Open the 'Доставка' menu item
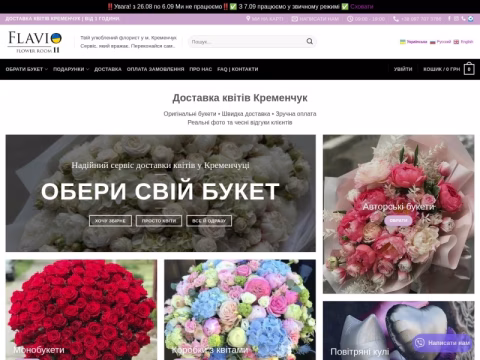Image resolution: width=480 pixels, height=360 pixels. click(x=108, y=69)
